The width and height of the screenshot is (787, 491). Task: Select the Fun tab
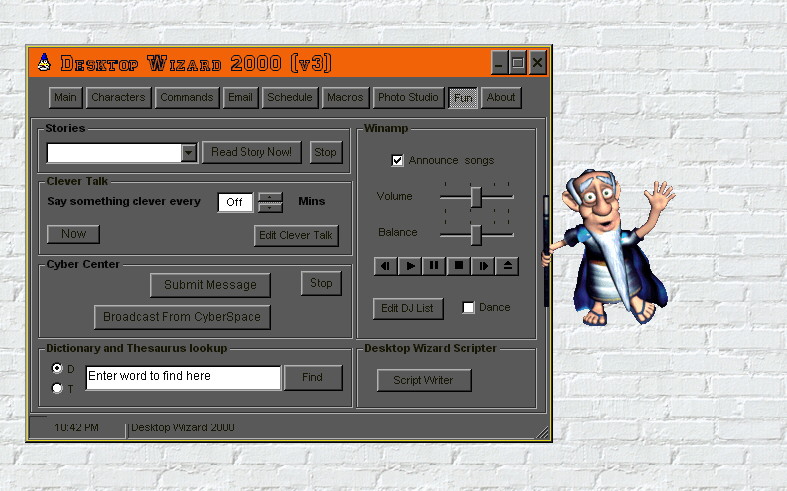(x=463, y=97)
